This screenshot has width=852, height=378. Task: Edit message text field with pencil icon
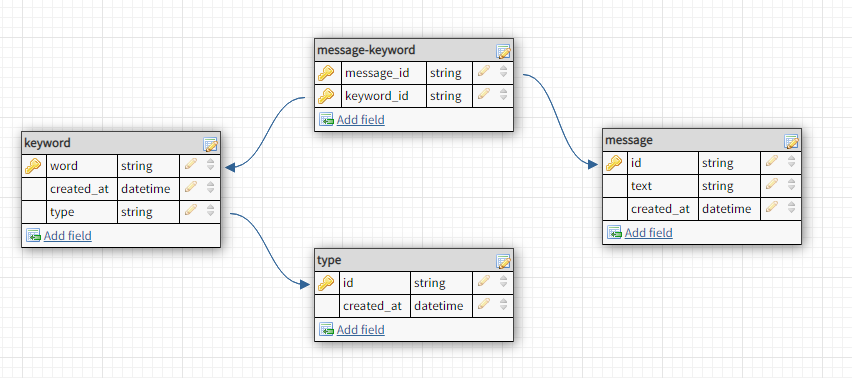pyautogui.click(x=772, y=184)
